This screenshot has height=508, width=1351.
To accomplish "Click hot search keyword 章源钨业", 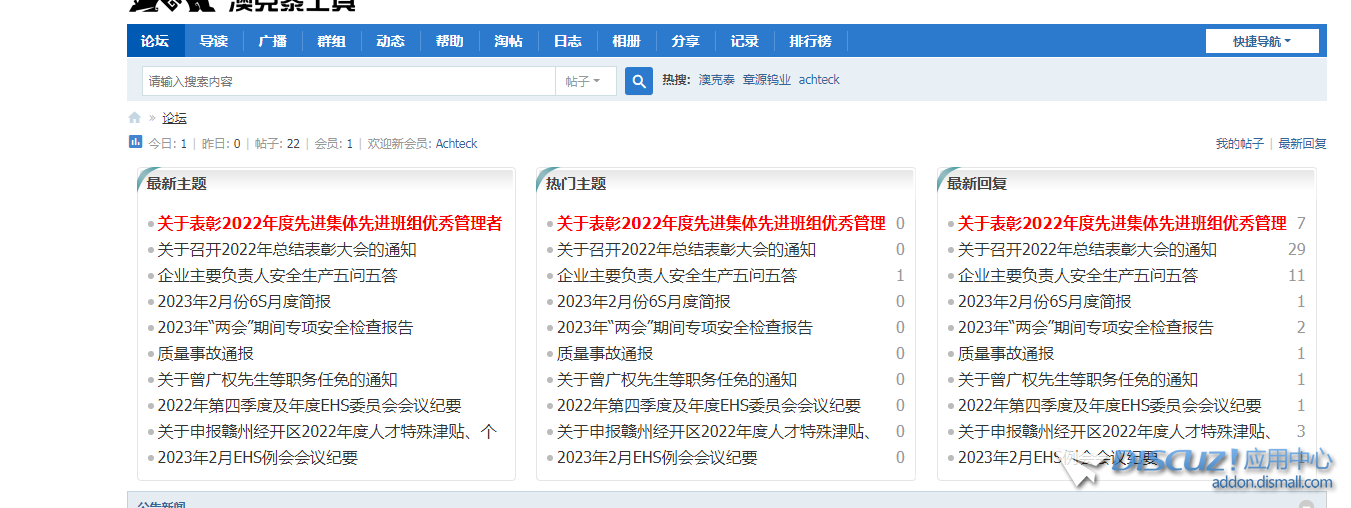I will 767,80.
